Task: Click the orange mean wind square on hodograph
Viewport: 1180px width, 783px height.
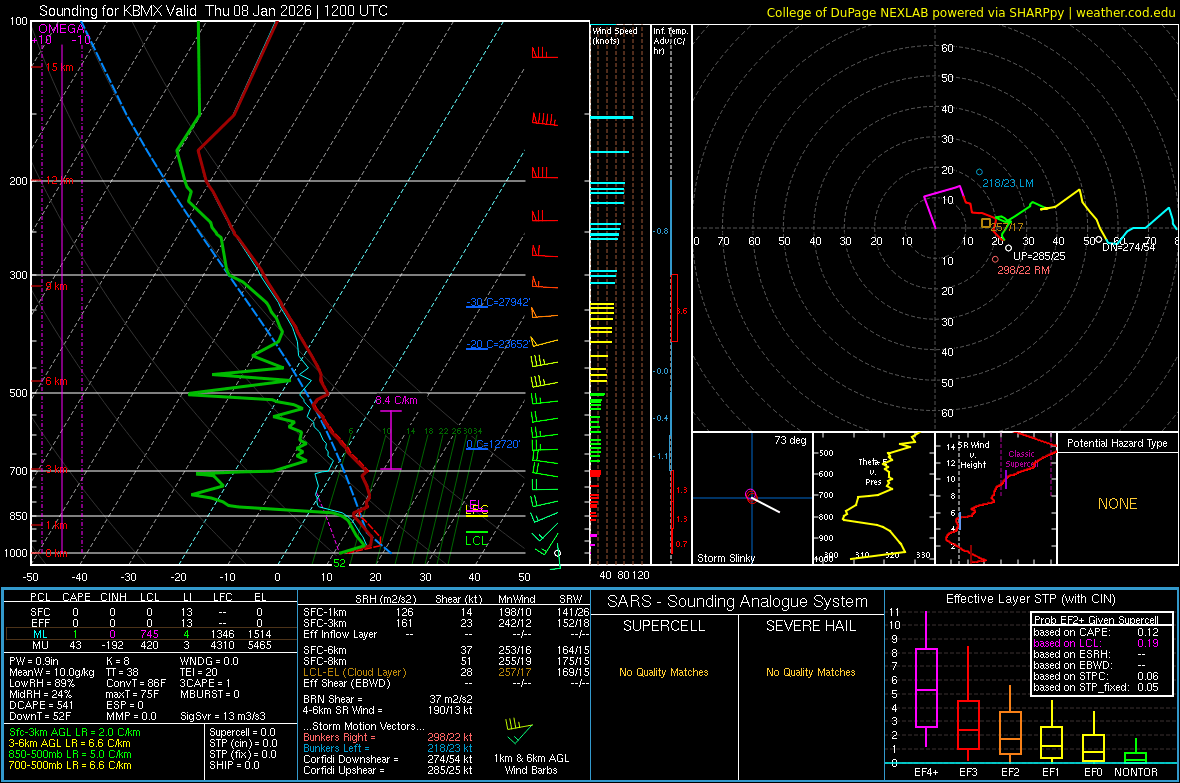Action: click(x=986, y=224)
